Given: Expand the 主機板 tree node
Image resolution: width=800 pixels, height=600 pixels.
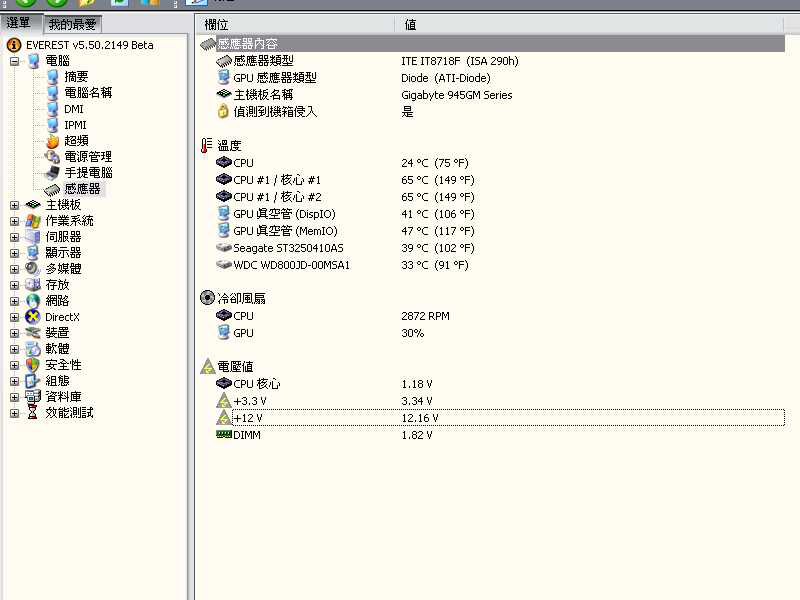Looking at the screenshot, I should [x=15, y=205].
